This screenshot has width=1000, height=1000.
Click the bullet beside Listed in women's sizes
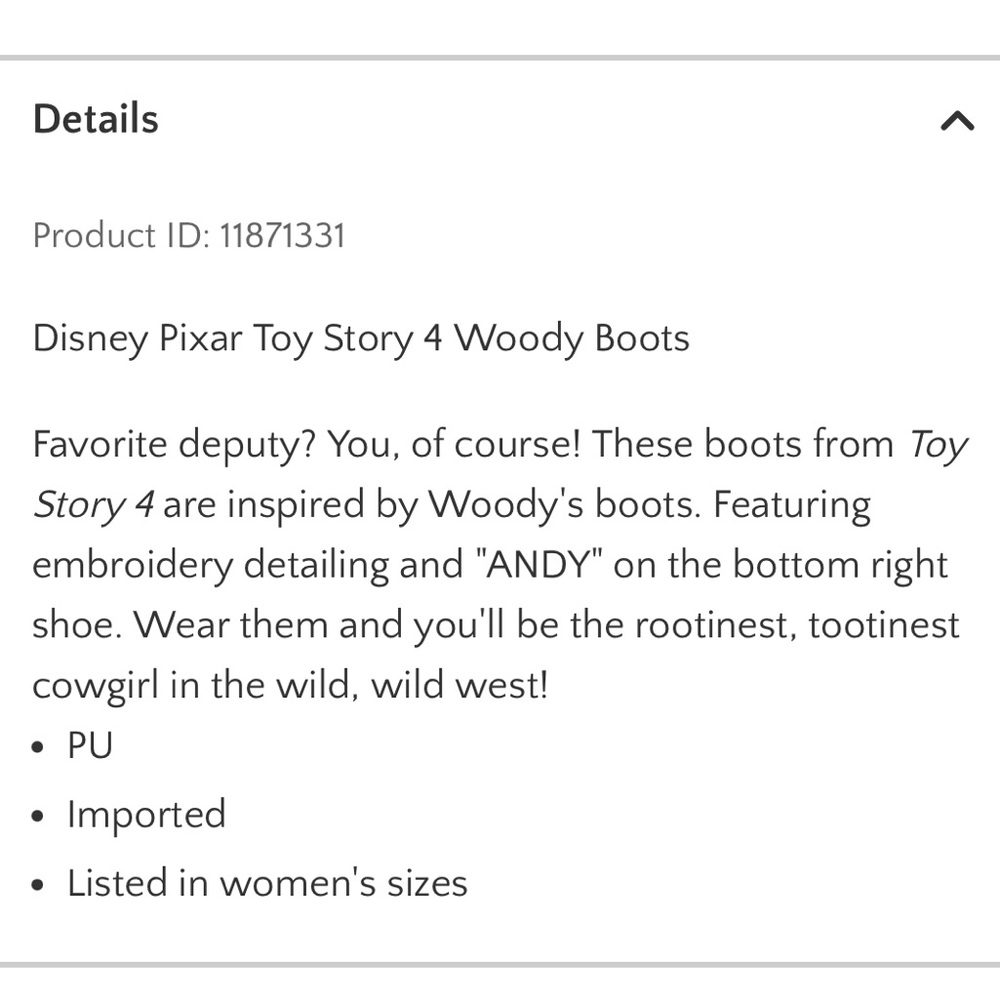click(x=39, y=885)
